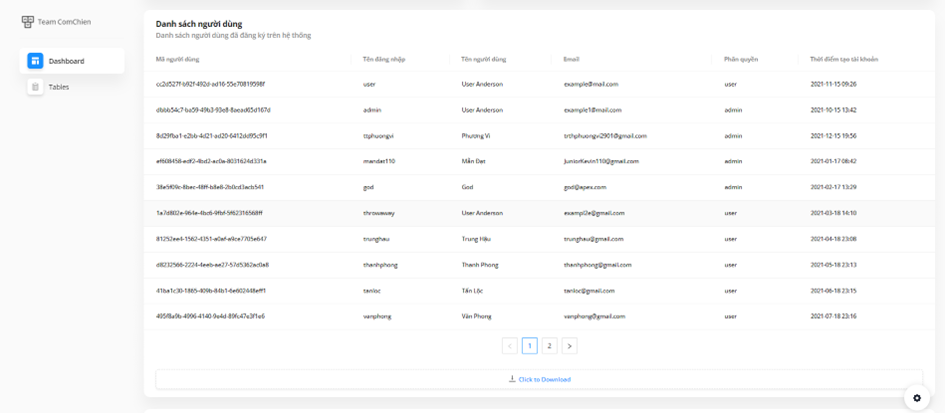
Task: Click the timestamp 2021-07-18 23:16
Action: 833,316
